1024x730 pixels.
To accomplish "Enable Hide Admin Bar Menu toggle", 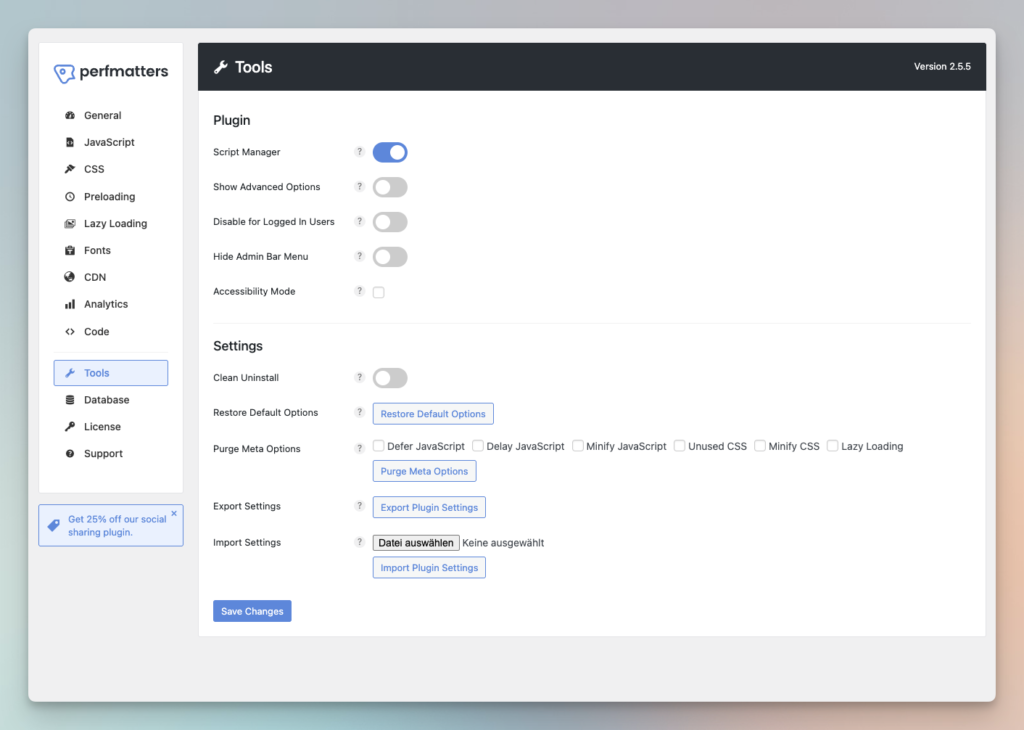I will [x=390, y=257].
